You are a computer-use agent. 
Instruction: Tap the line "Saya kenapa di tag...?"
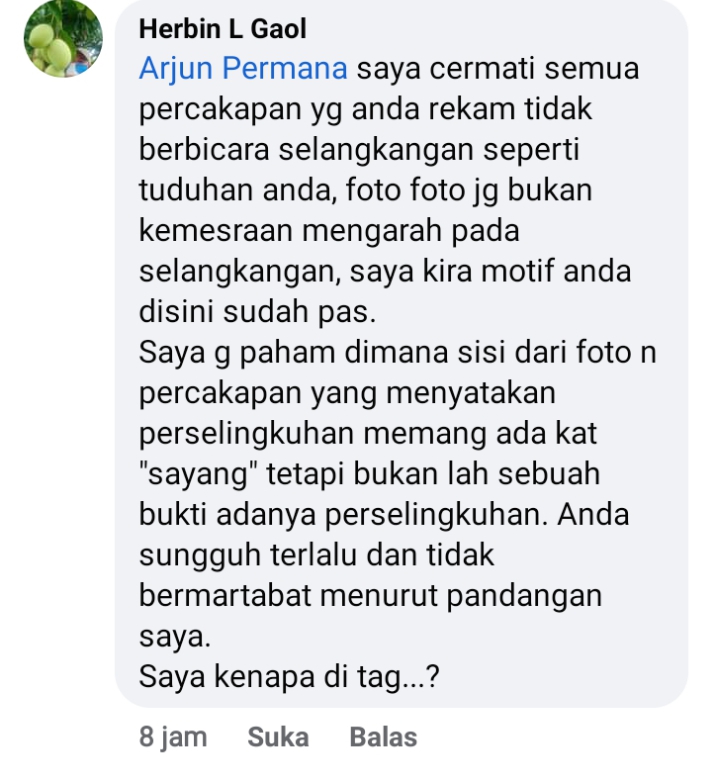click(x=289, y=677)
